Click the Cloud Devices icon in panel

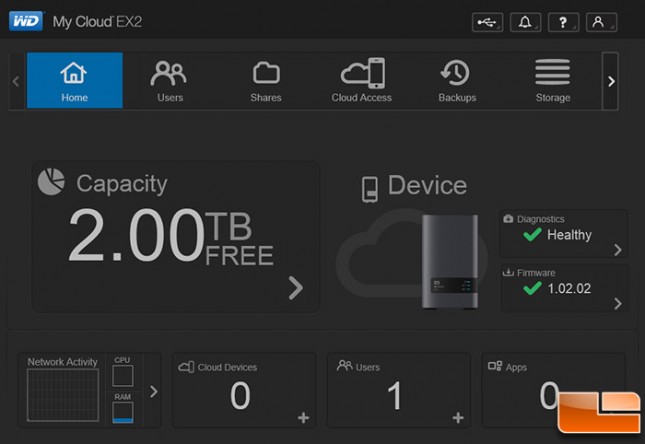point(186,366)
